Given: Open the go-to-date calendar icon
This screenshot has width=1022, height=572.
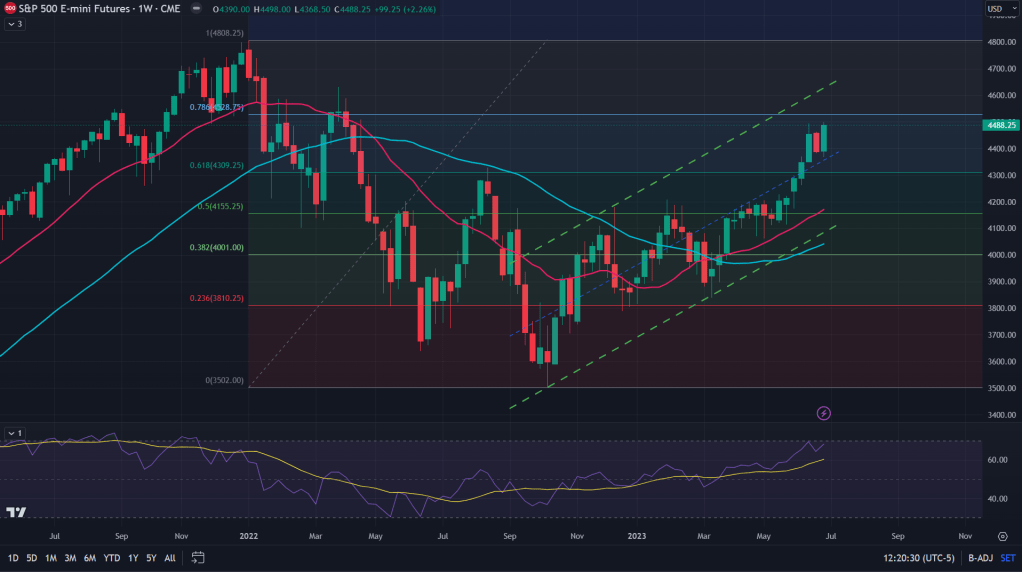Looking at the screenshot, I should coord(198,557).
